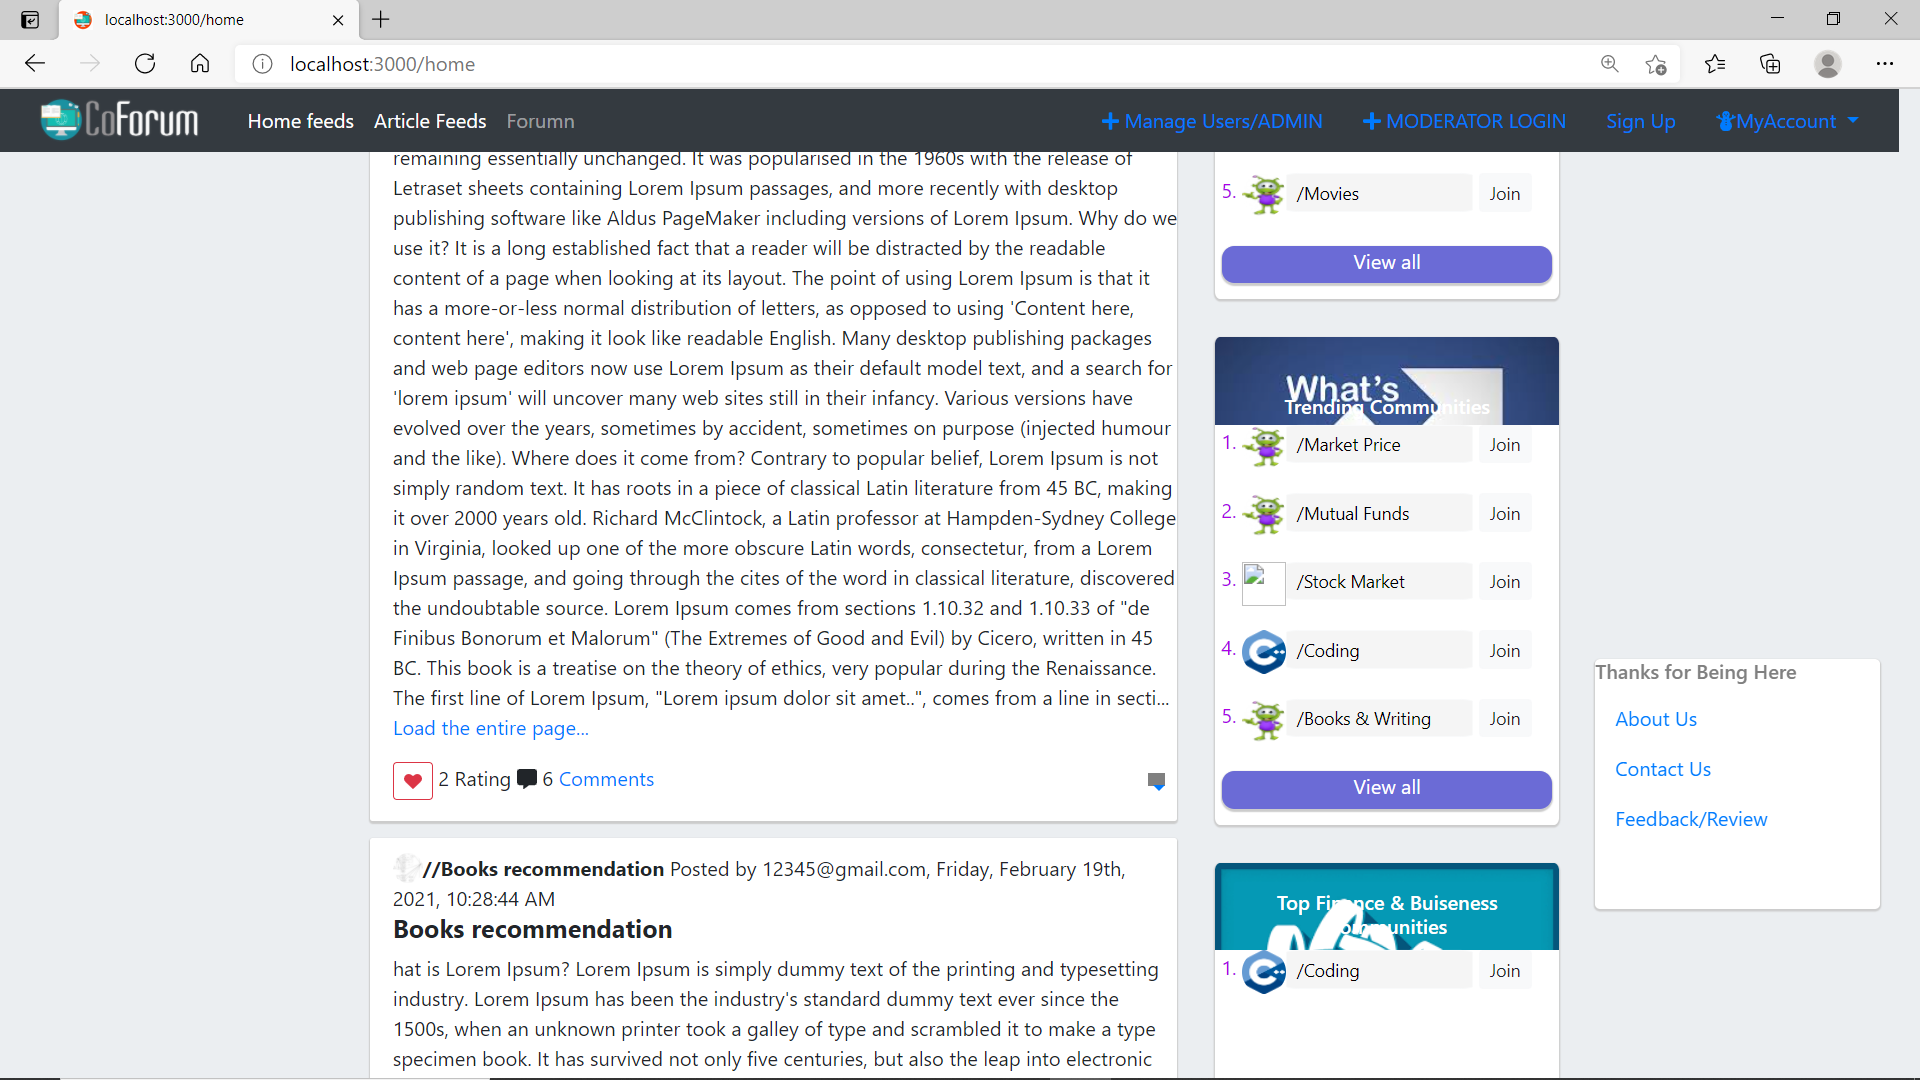Open the Load the entire page link
The image size is (1920, 1080).
489,728
